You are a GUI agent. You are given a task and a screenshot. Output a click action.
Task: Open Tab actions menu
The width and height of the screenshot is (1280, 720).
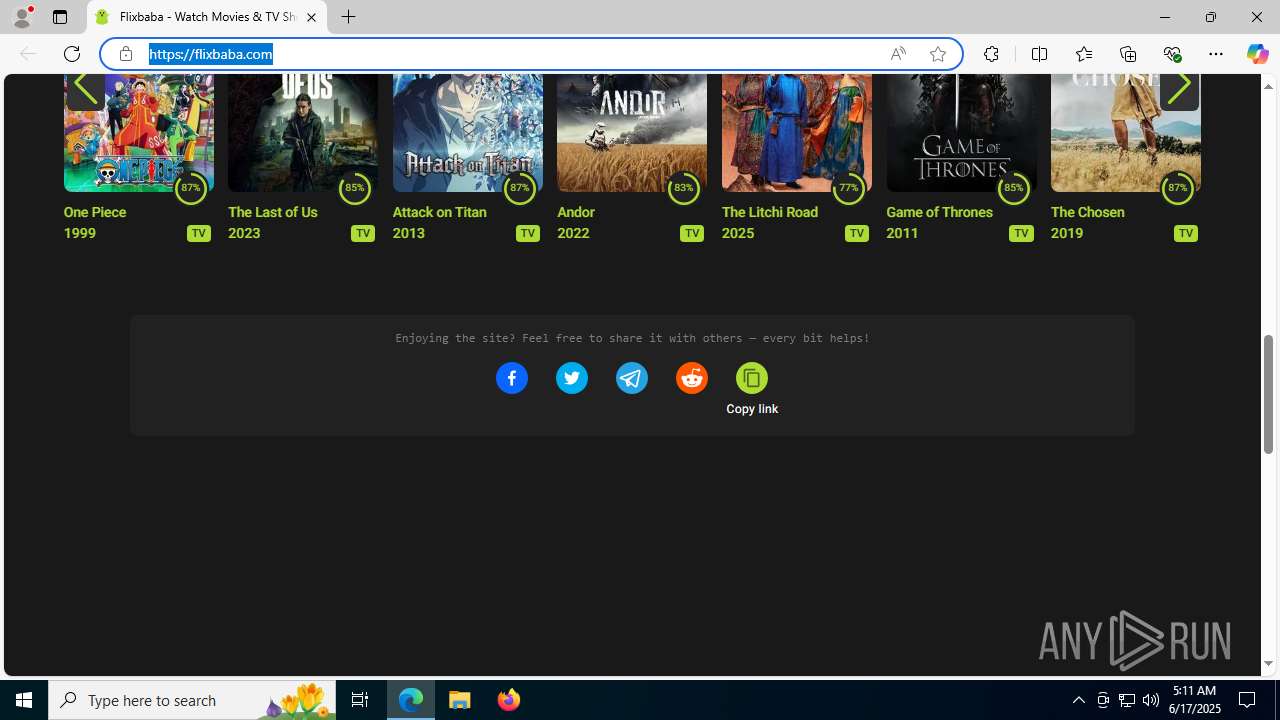click(60, 17)
